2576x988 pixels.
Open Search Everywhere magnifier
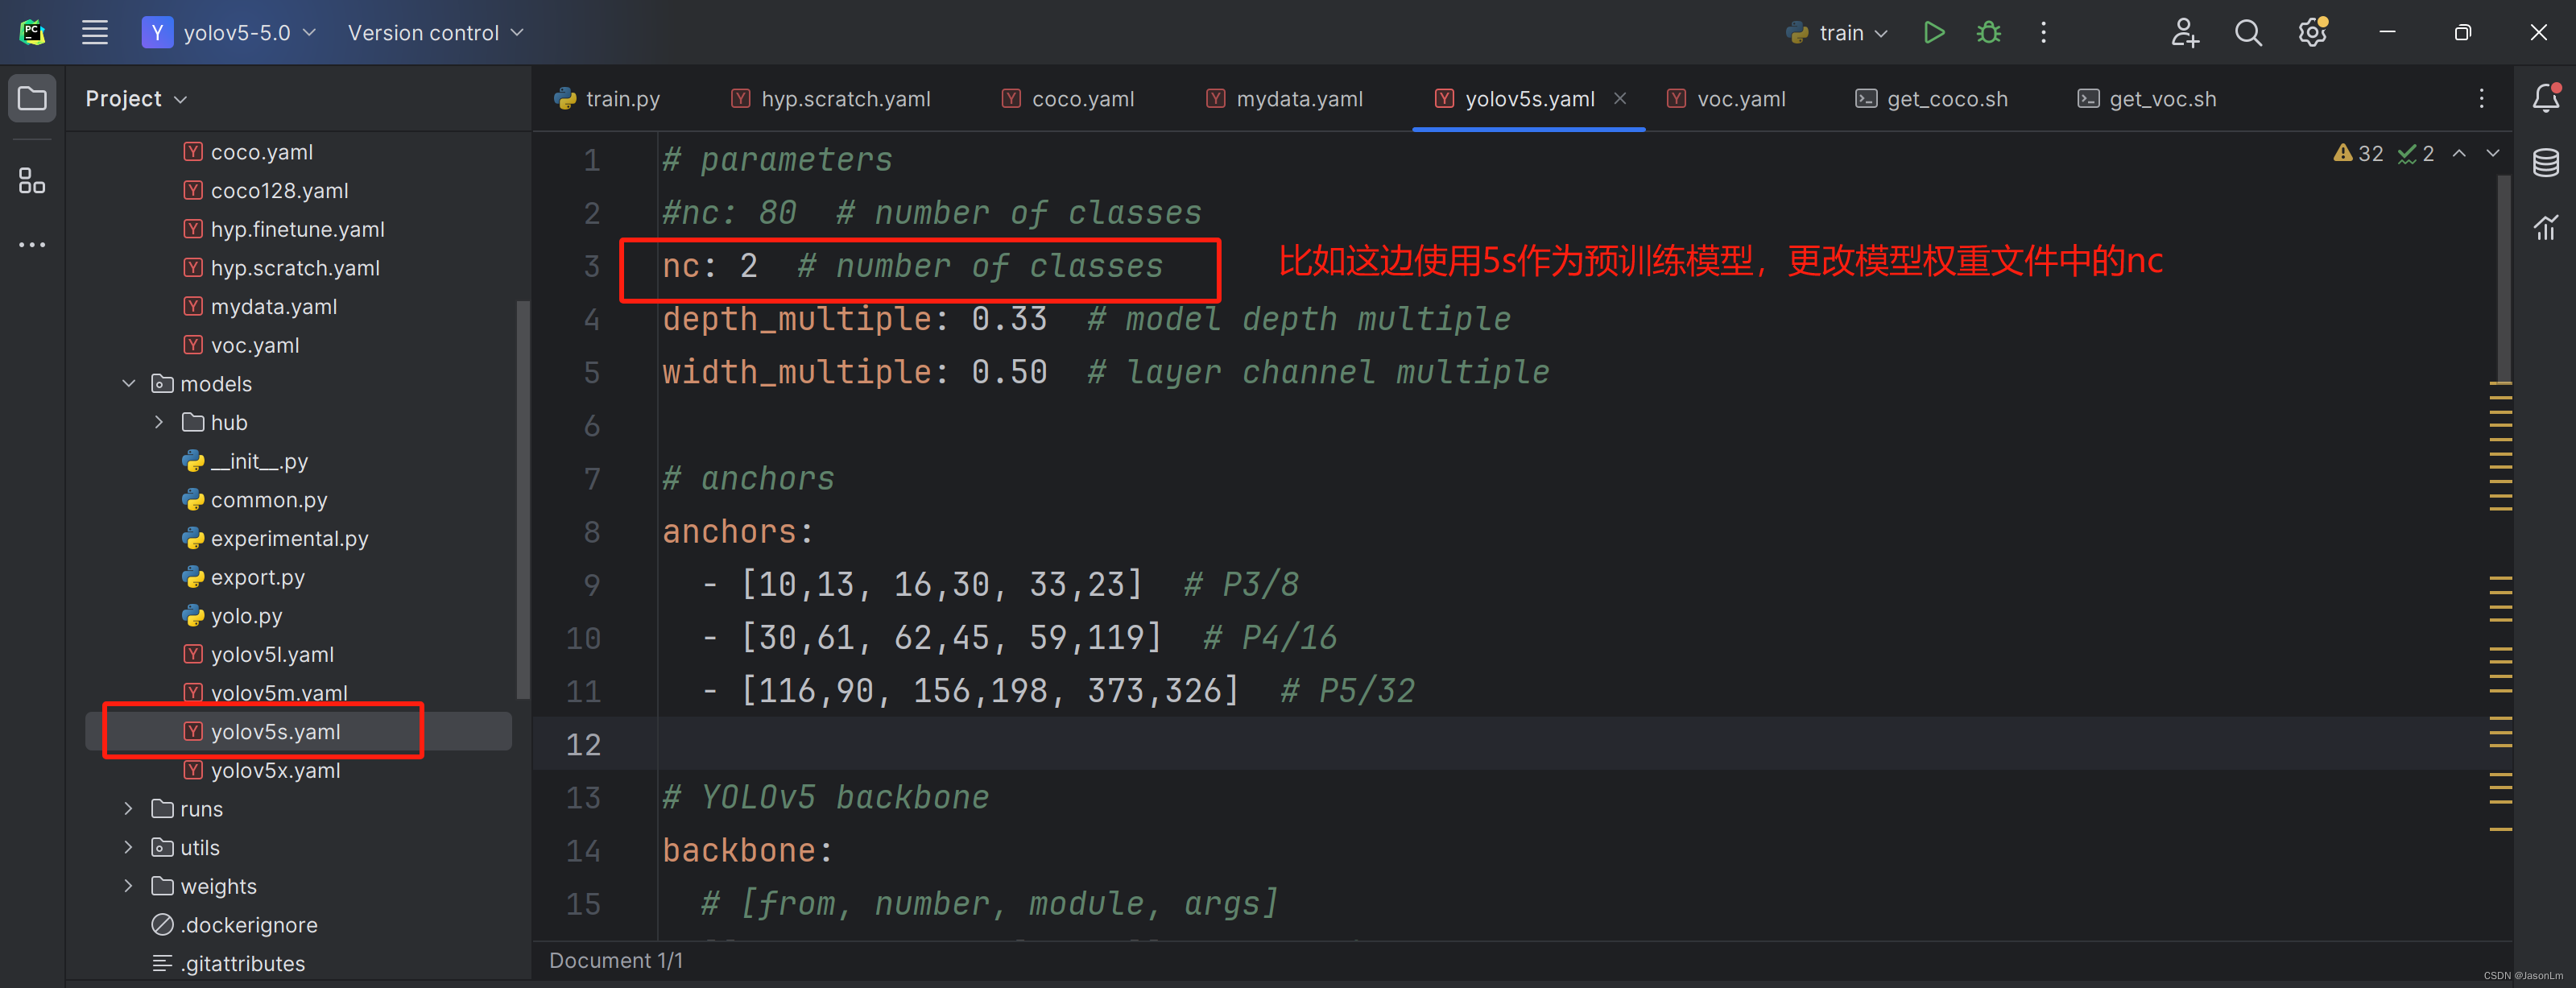click(2248, 32)
